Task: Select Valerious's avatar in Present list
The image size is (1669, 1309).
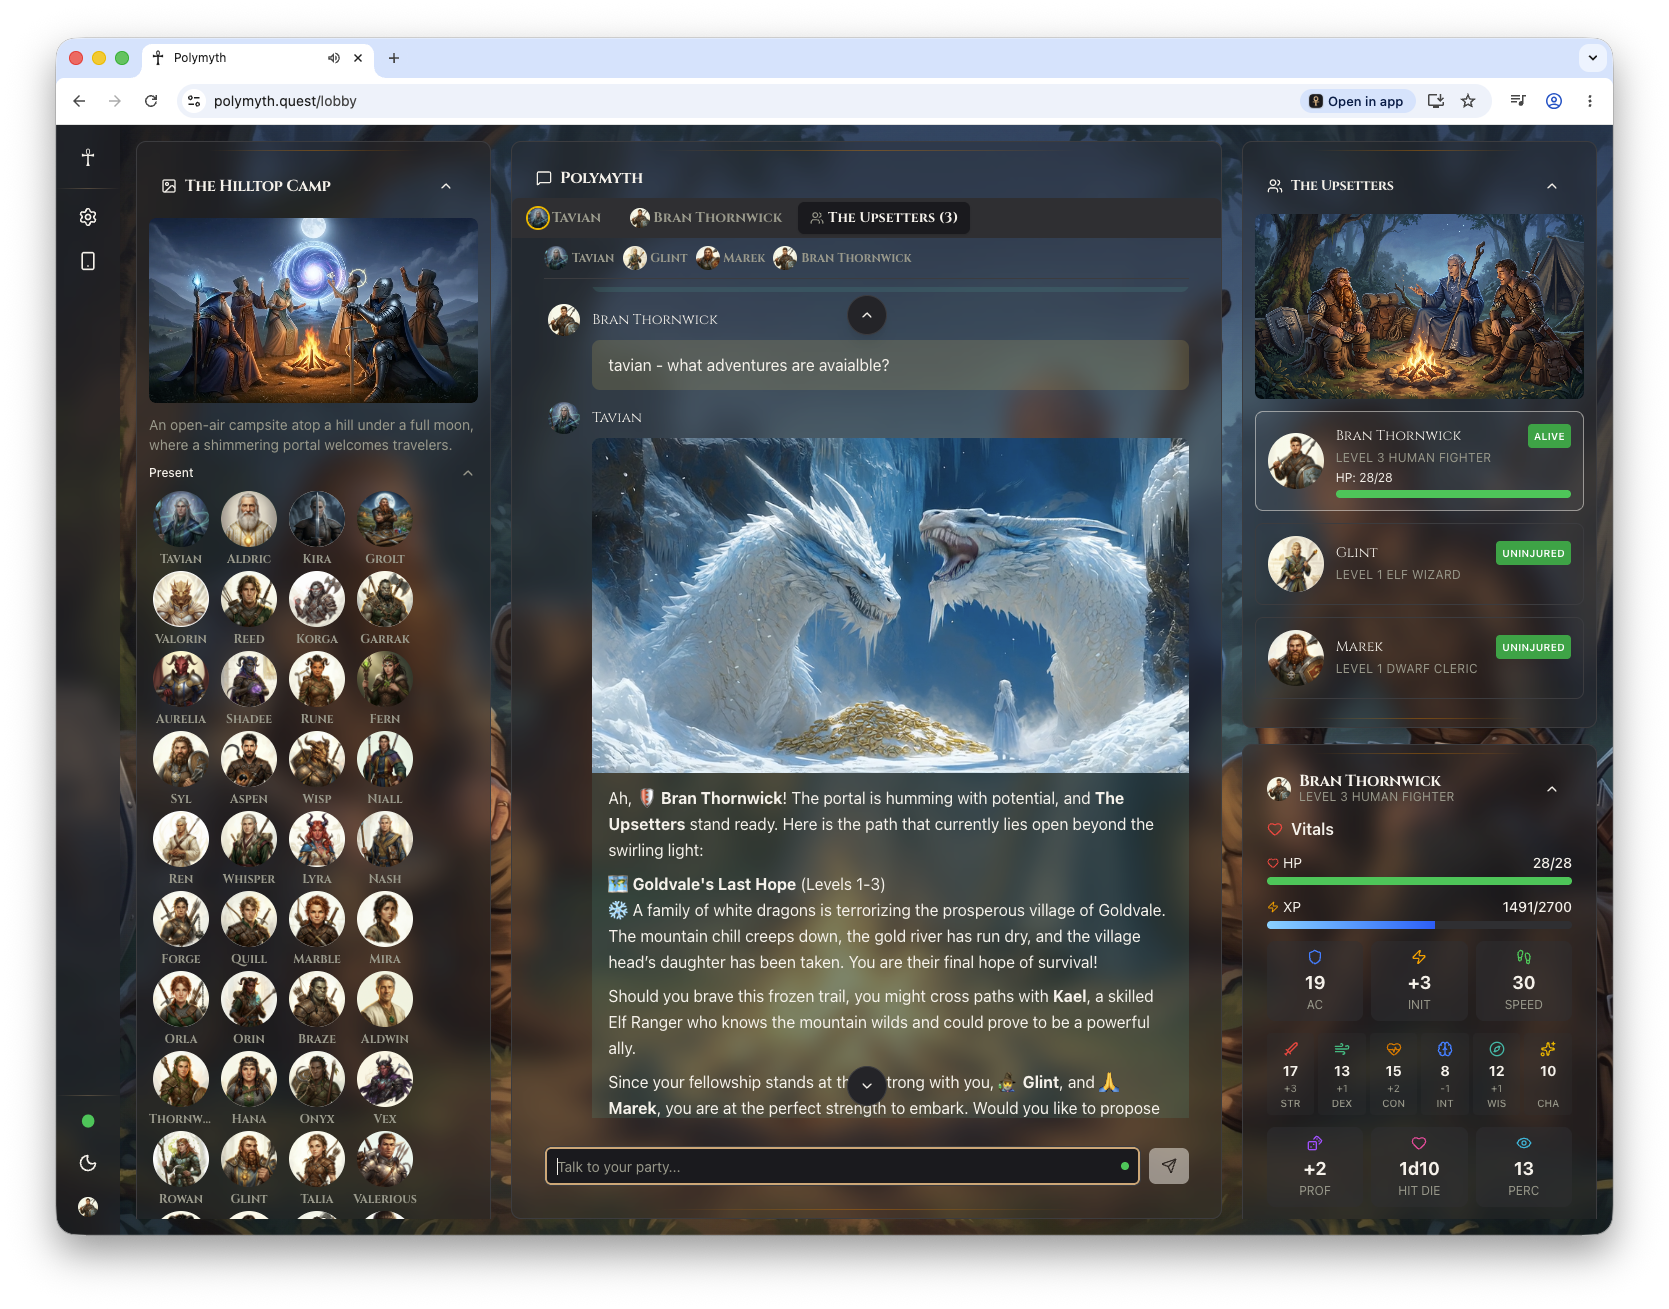Action: (385, 1159)
